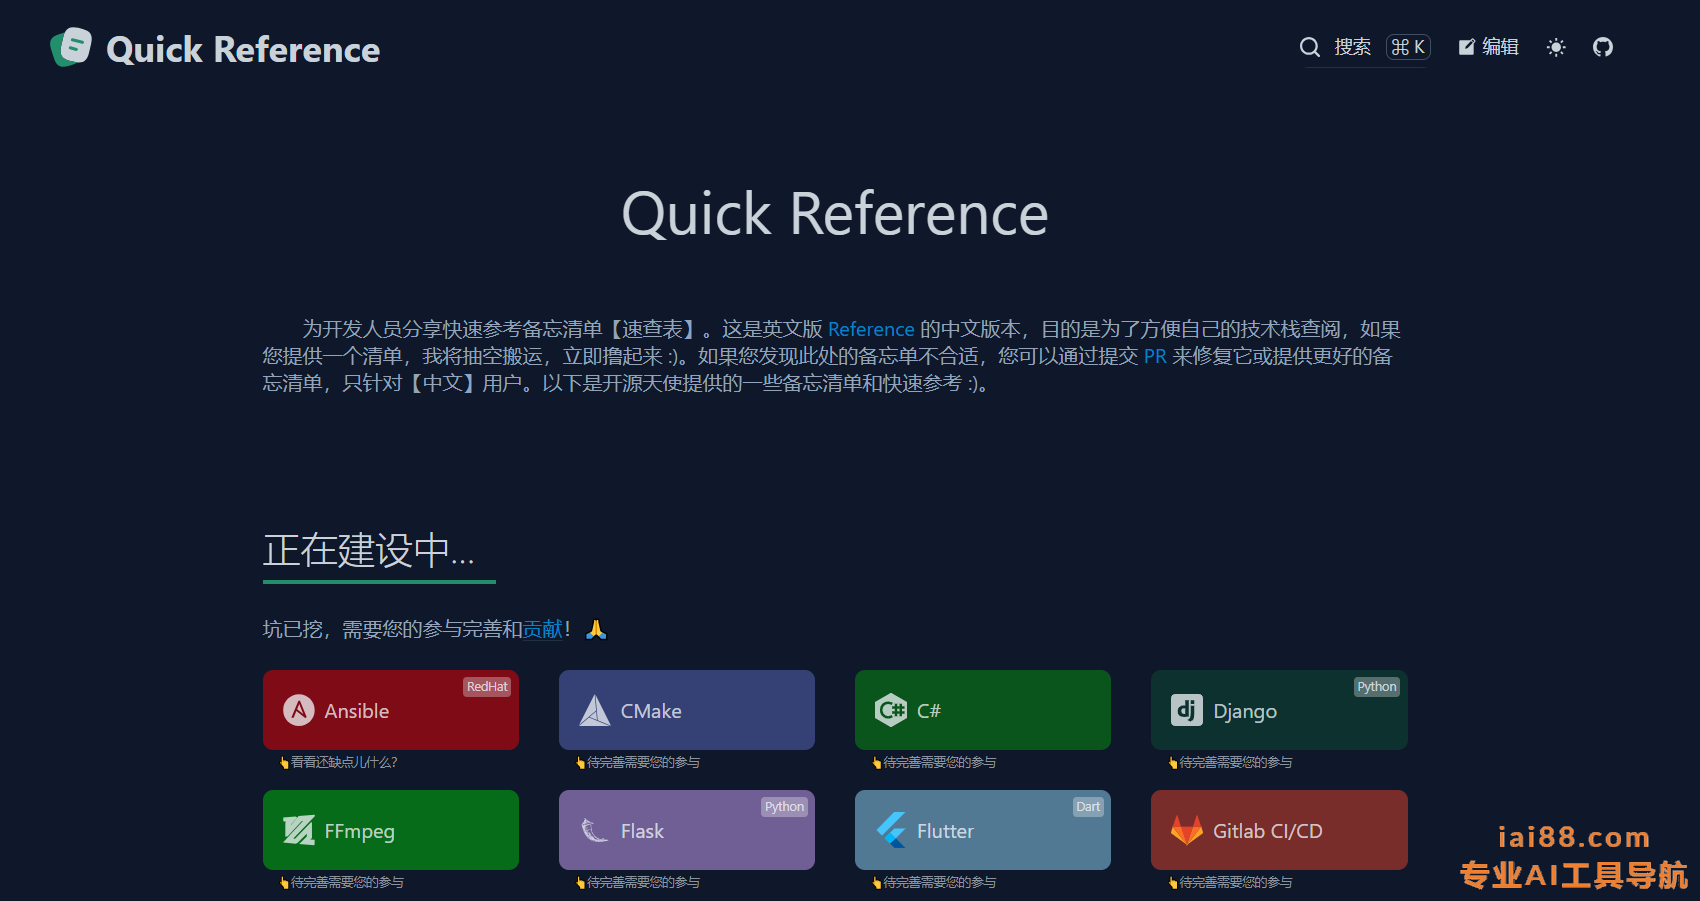The height and width of the screenshot is (901, 1700).
Task: Click the Django dj icon
Action: [x=1186, y=710]
